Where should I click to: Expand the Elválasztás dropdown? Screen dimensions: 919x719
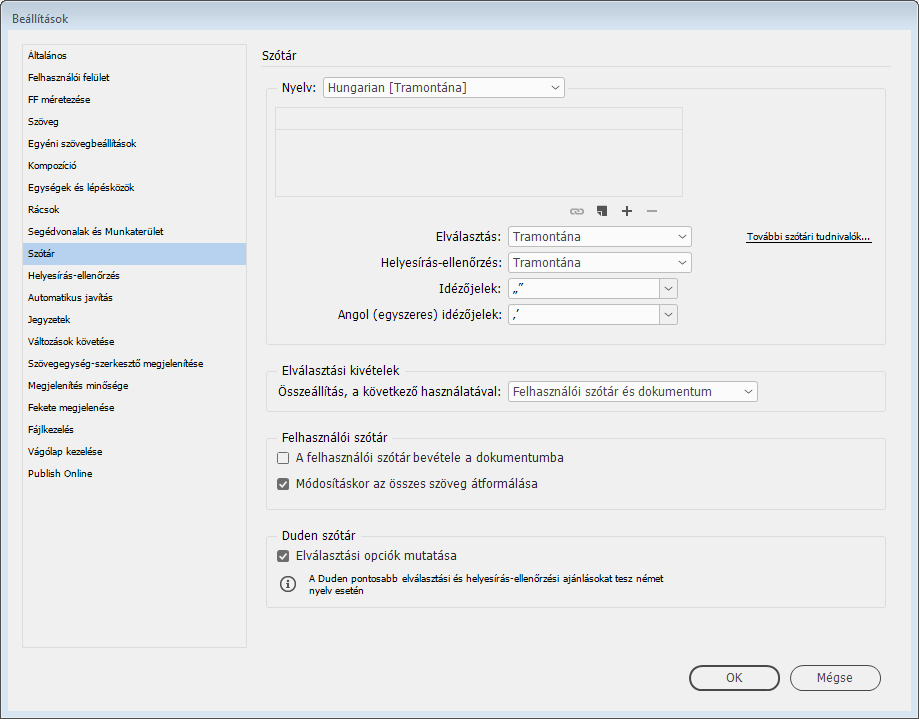[599, 237]
